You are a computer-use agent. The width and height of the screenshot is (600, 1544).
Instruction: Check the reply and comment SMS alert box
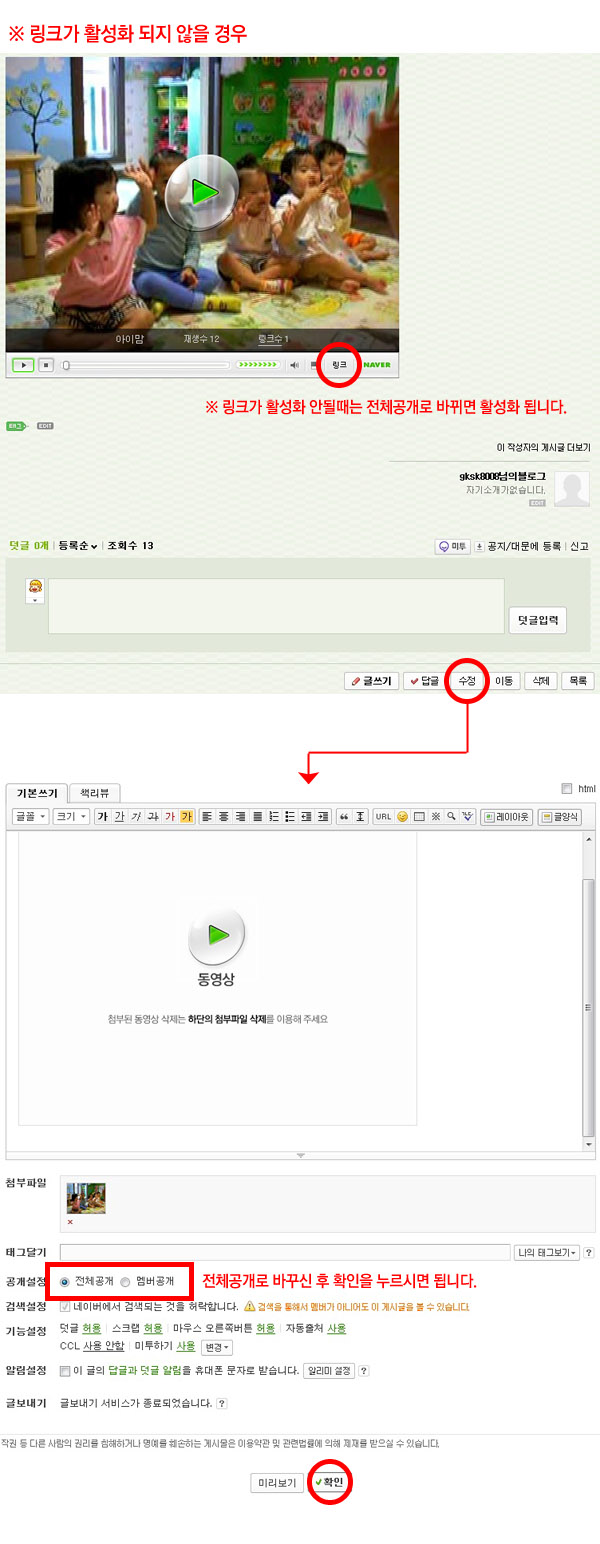click(x=66, y=1371)
